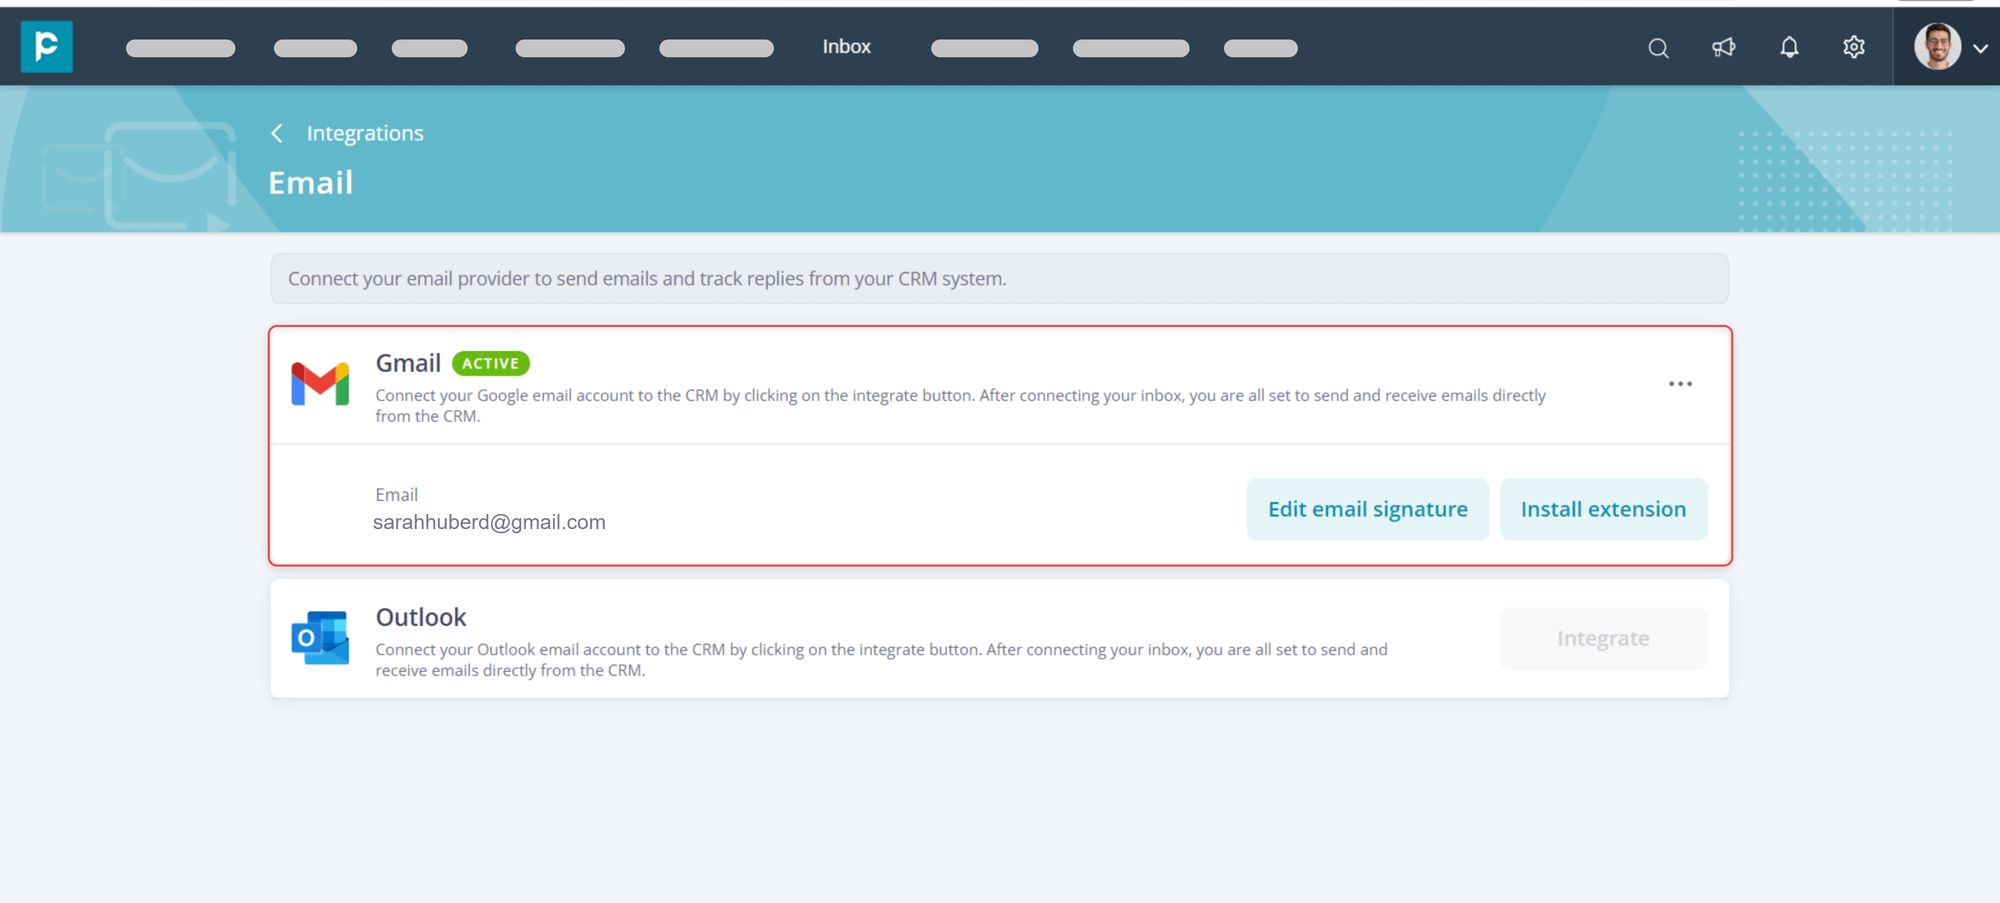The width and height of the screenshot is (2000, 903).
Task: Click the Gmail logo icon
Action: pyautogui.click(x=320, y=383)
